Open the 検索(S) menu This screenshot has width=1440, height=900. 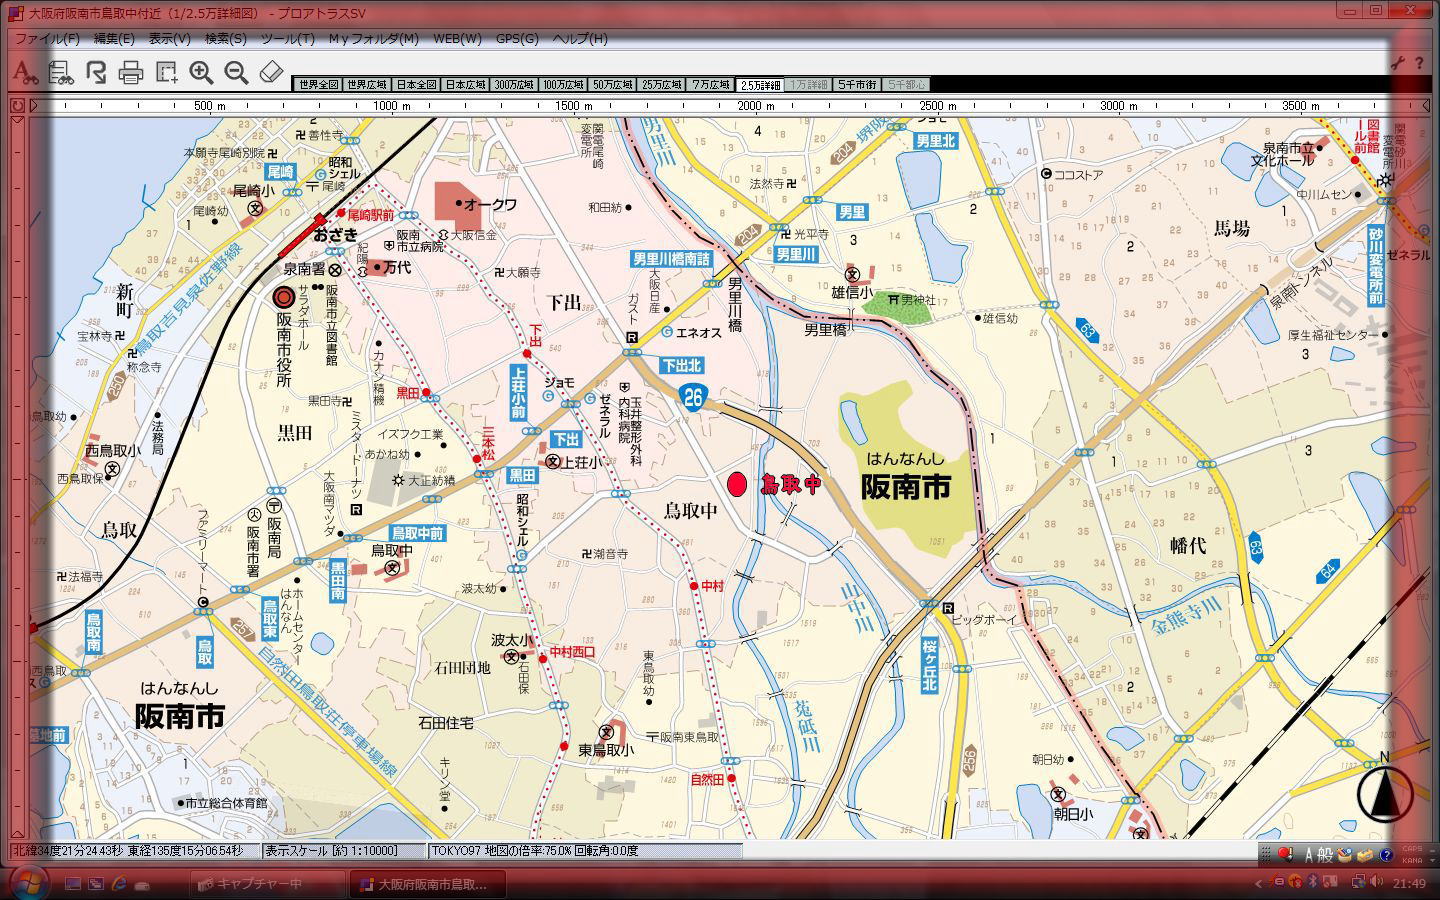point(225,39)
